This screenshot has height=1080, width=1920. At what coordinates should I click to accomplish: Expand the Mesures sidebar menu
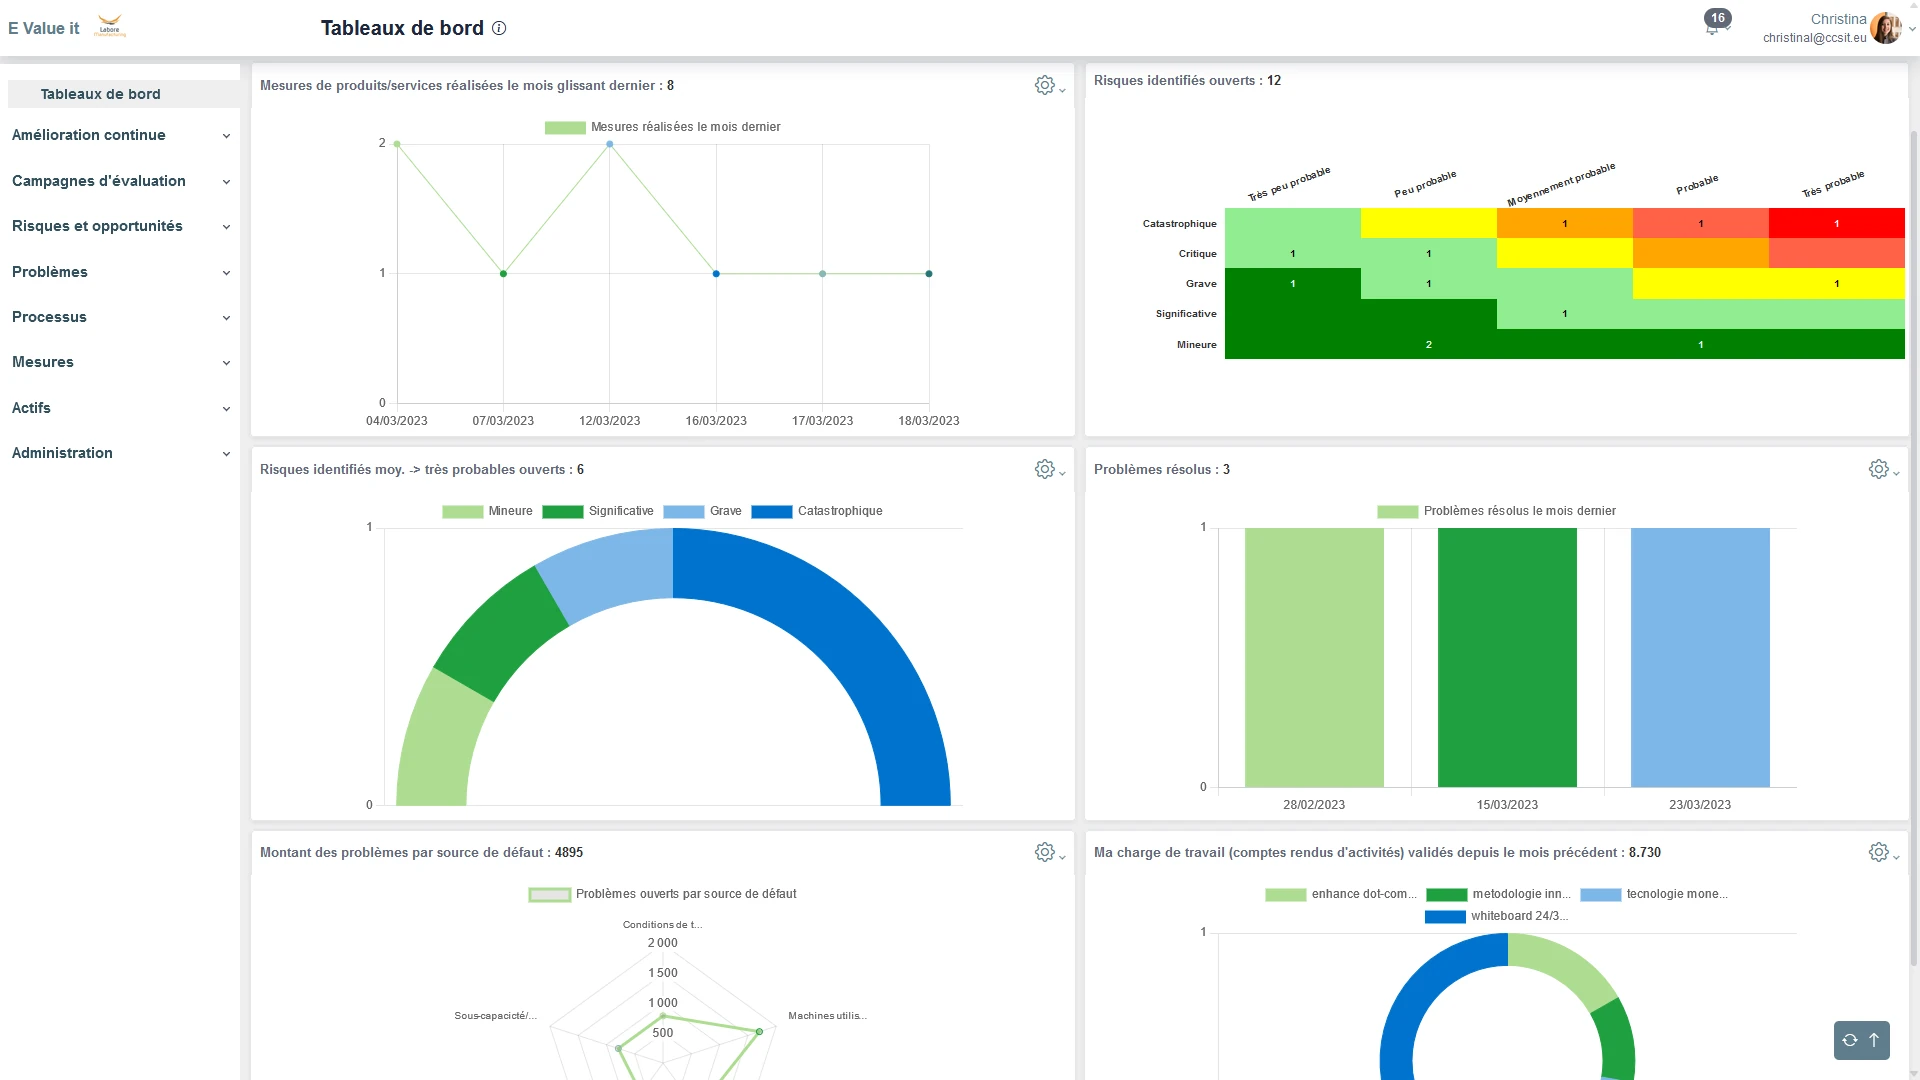point(120,362)
